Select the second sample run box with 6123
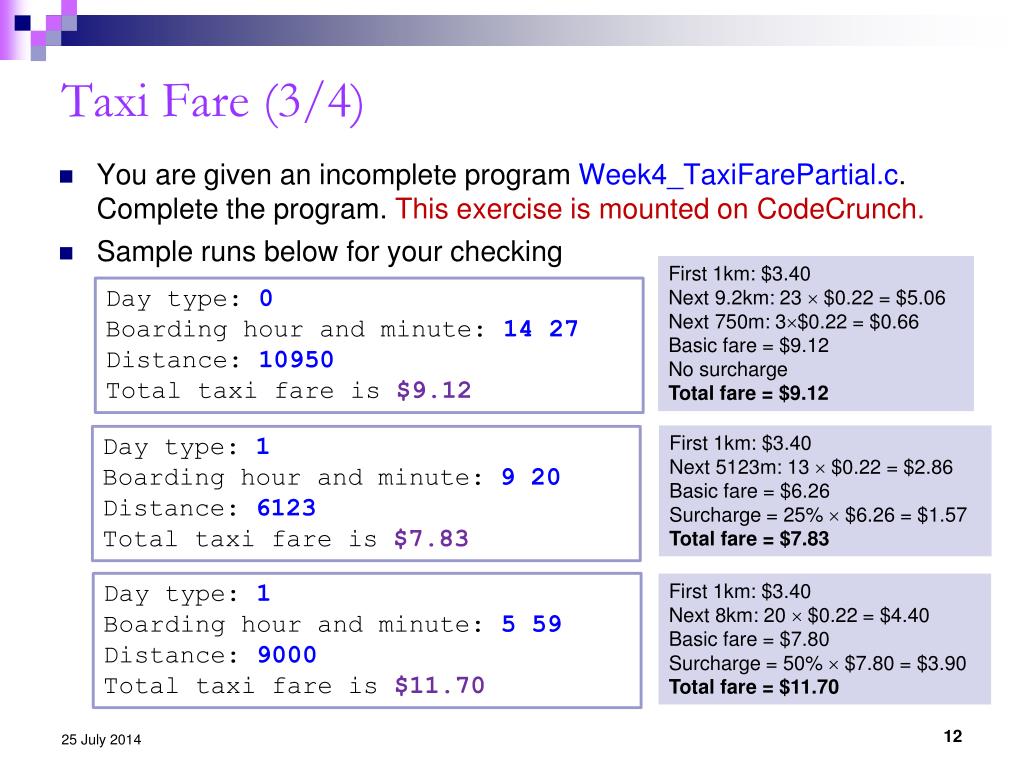The width and height of the screenshot is (1024, 768). tap(366, 493)
